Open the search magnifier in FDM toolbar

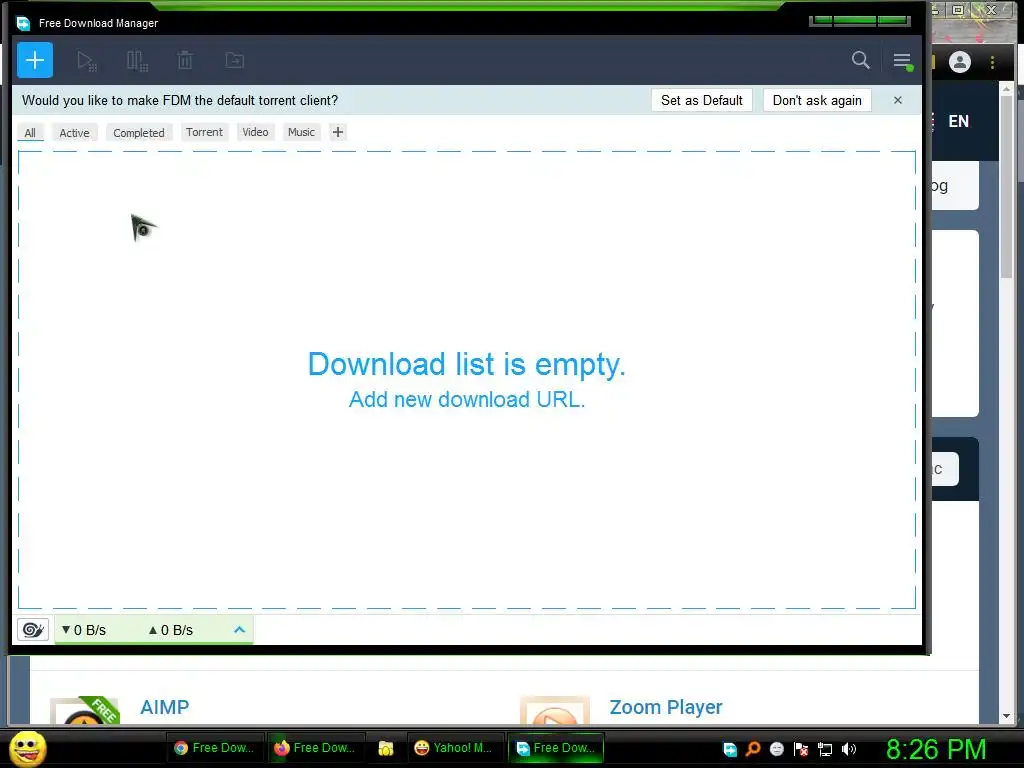pos(861,60)
